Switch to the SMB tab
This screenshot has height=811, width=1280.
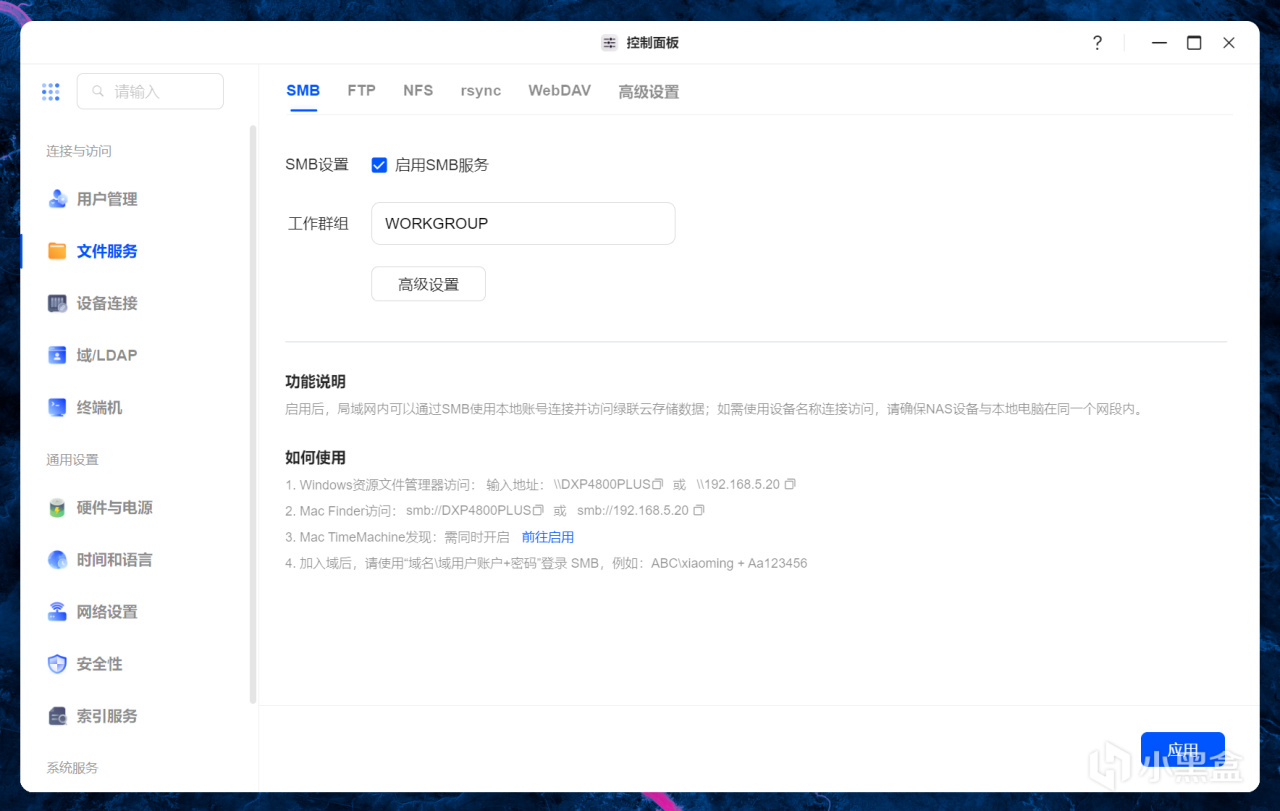tap(303, 91)
